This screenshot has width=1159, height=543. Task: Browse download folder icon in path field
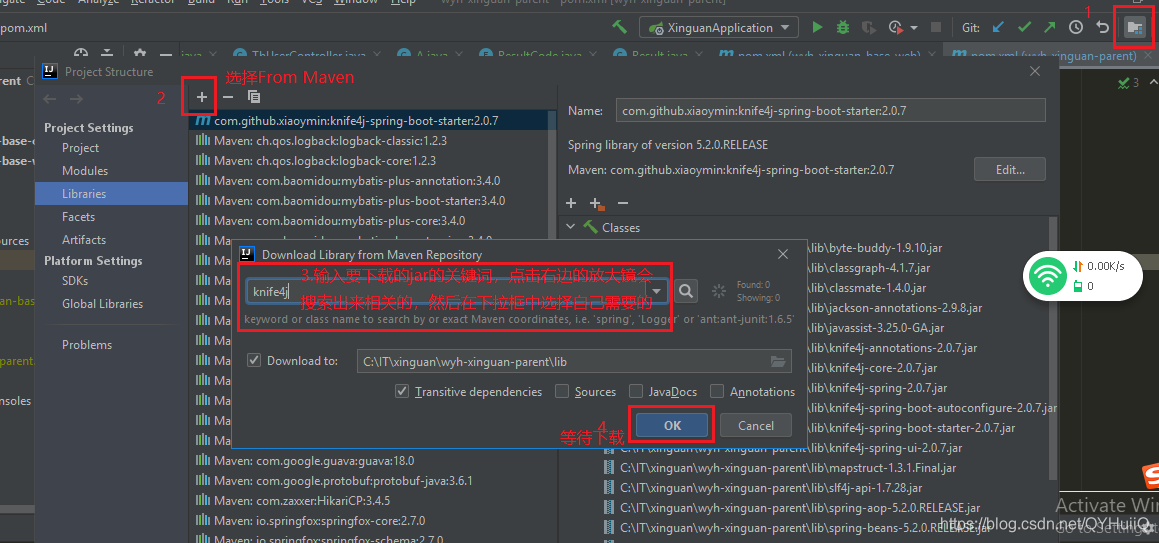[778, 361]
